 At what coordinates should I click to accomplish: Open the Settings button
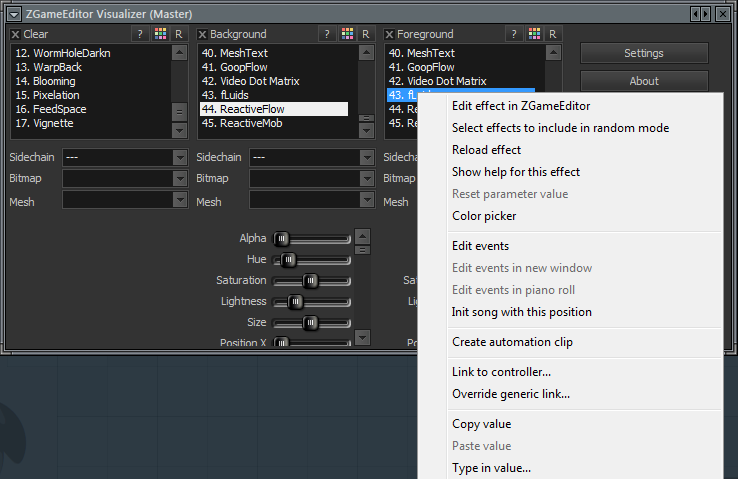(x=644, y=53)
